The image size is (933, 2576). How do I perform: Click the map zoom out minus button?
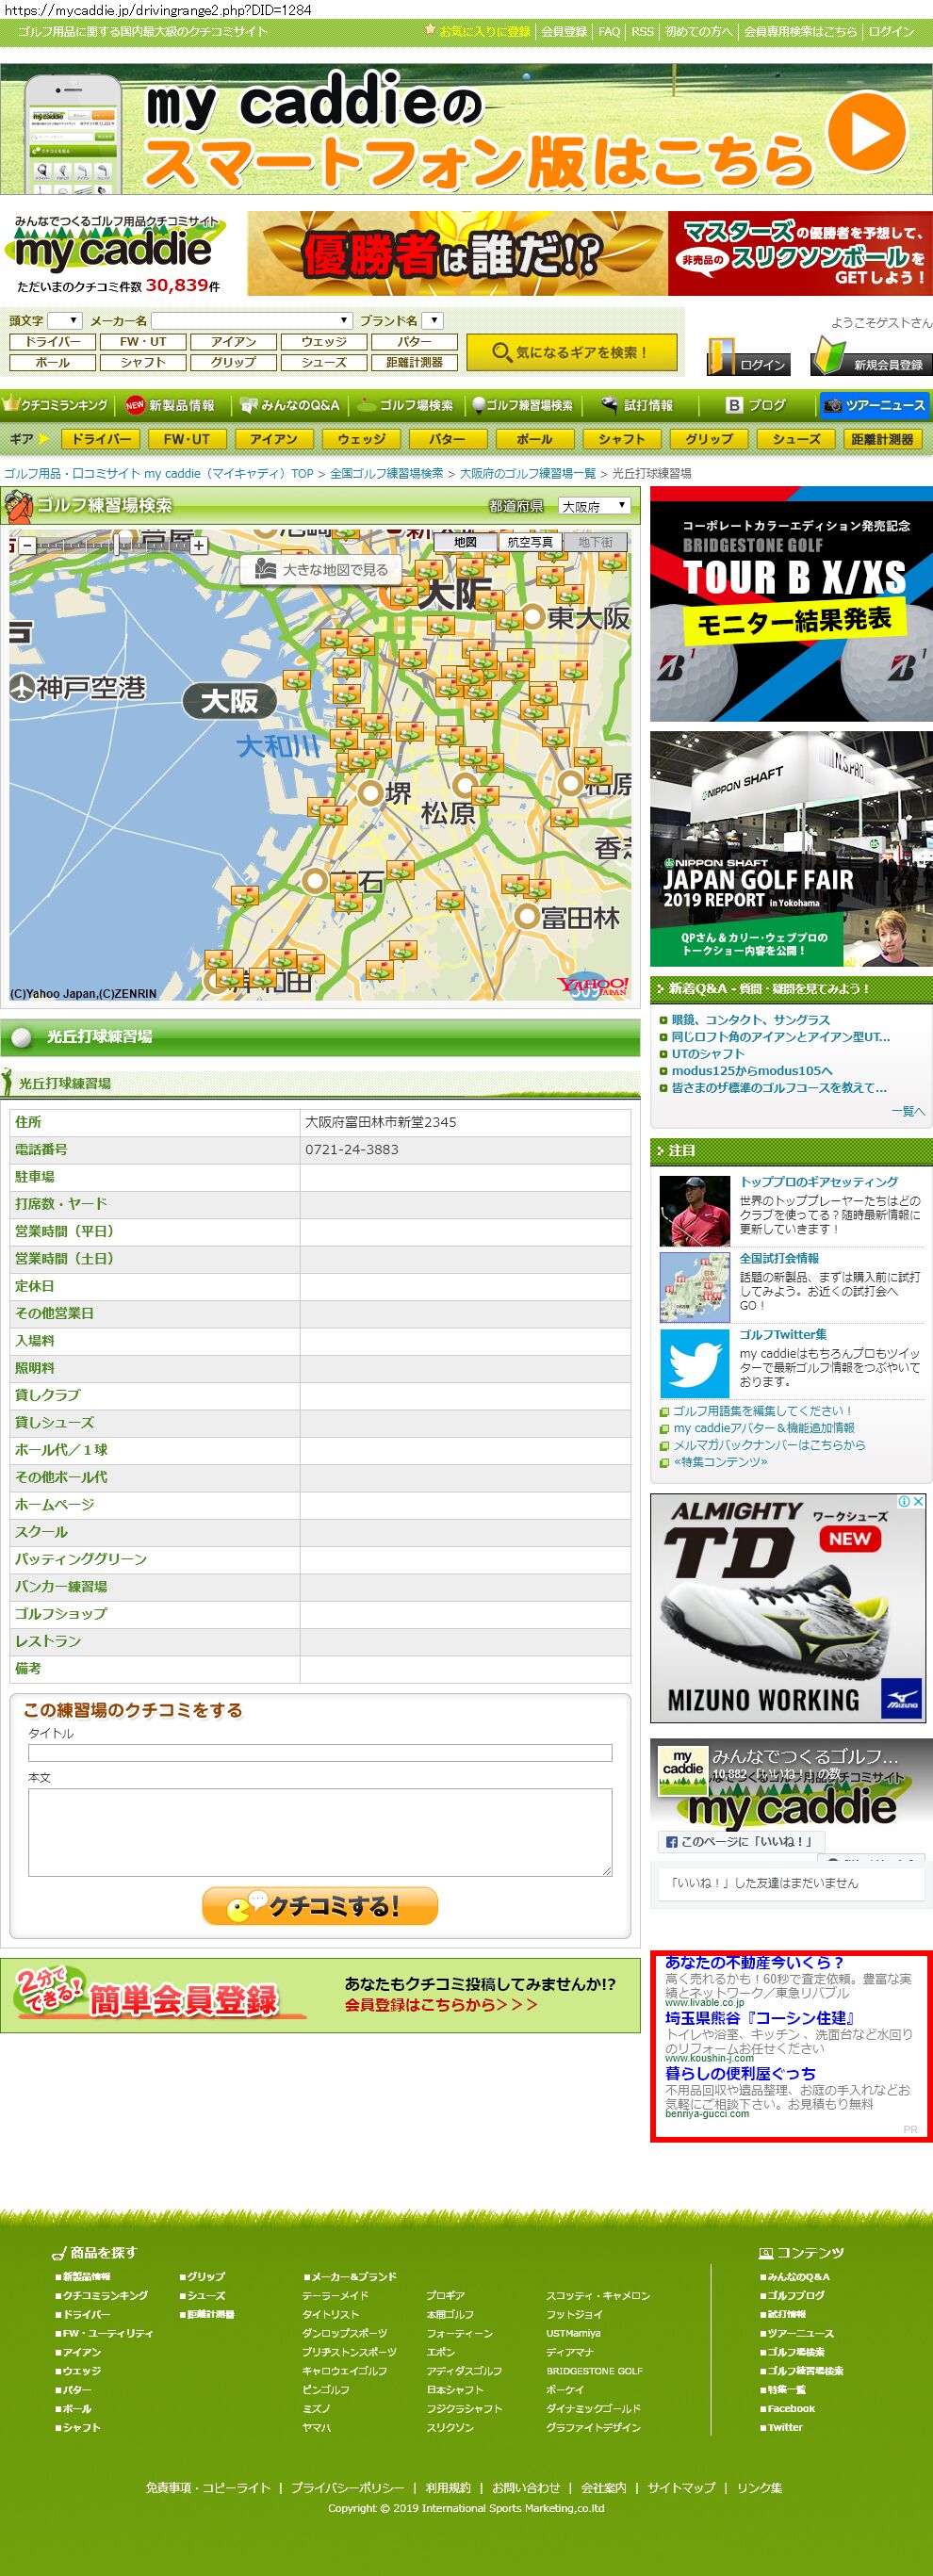point(27,545)
